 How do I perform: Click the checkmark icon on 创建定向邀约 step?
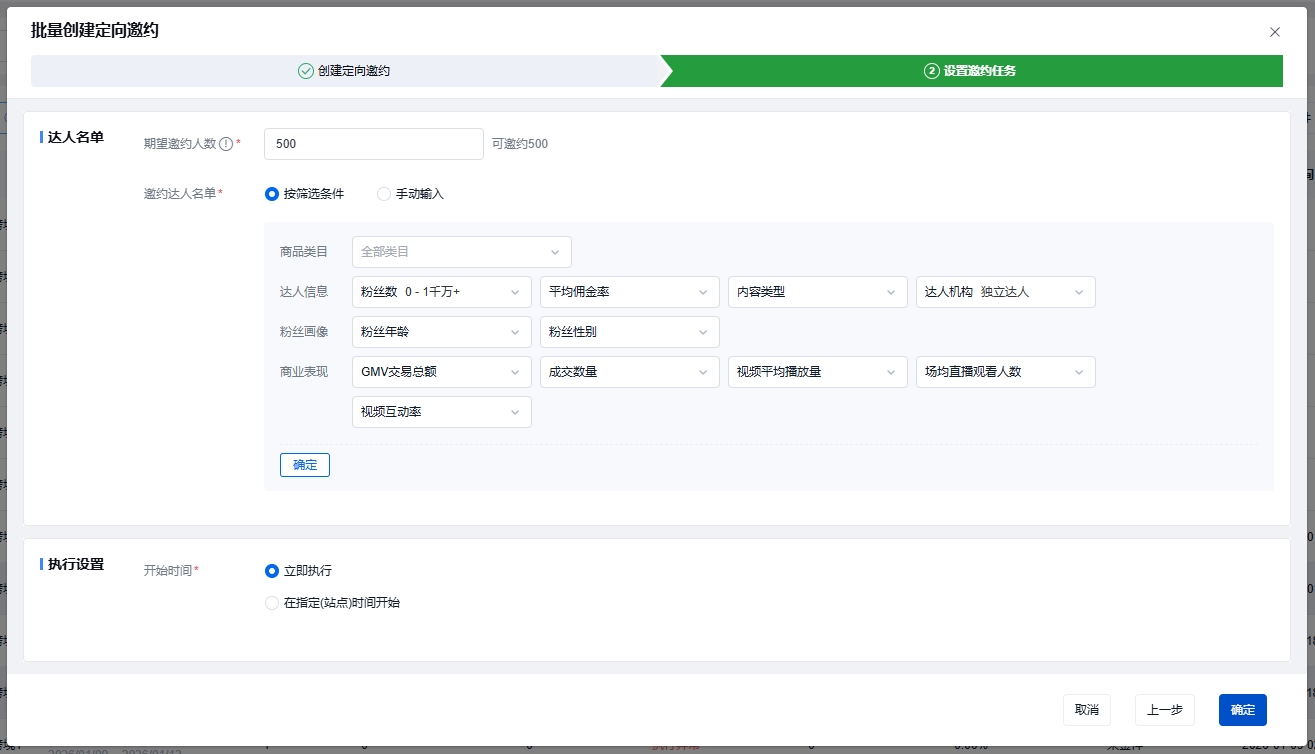pyautogui.click(x=306, y=71)
